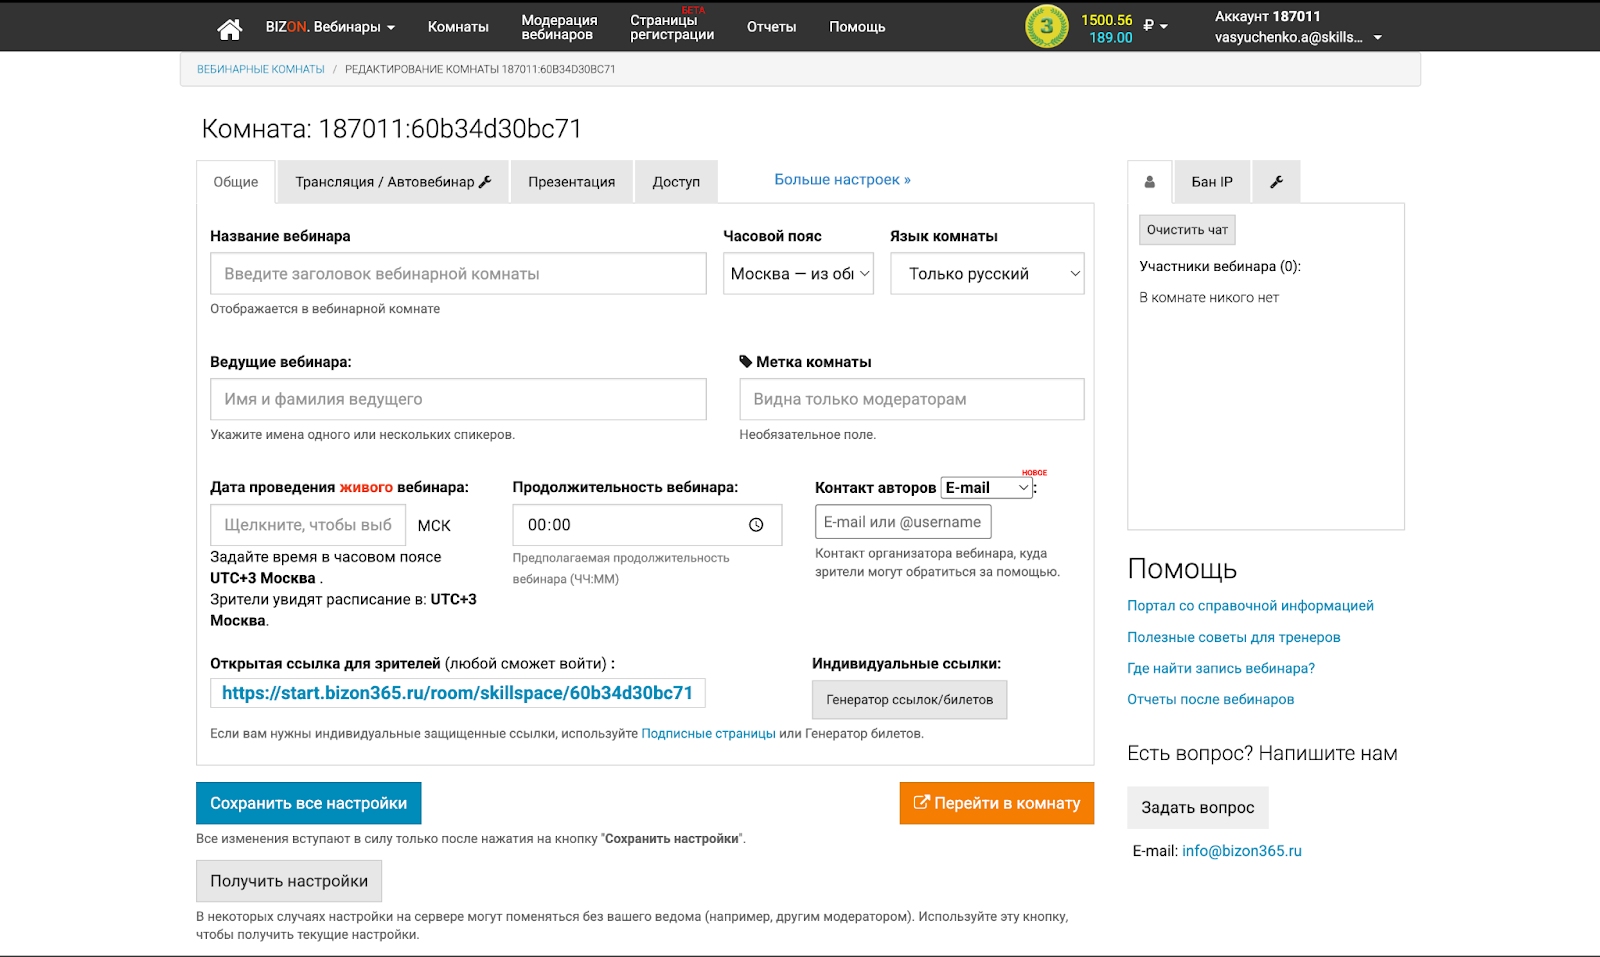Open the Часовой пояс dropdown

(798, 274)
